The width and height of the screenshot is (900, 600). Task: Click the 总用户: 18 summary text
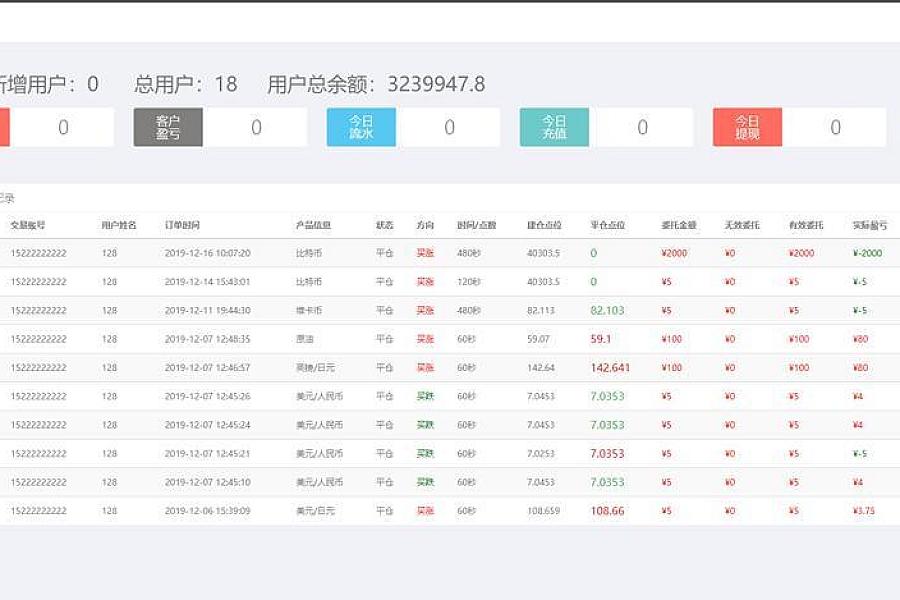click(185, 84)
